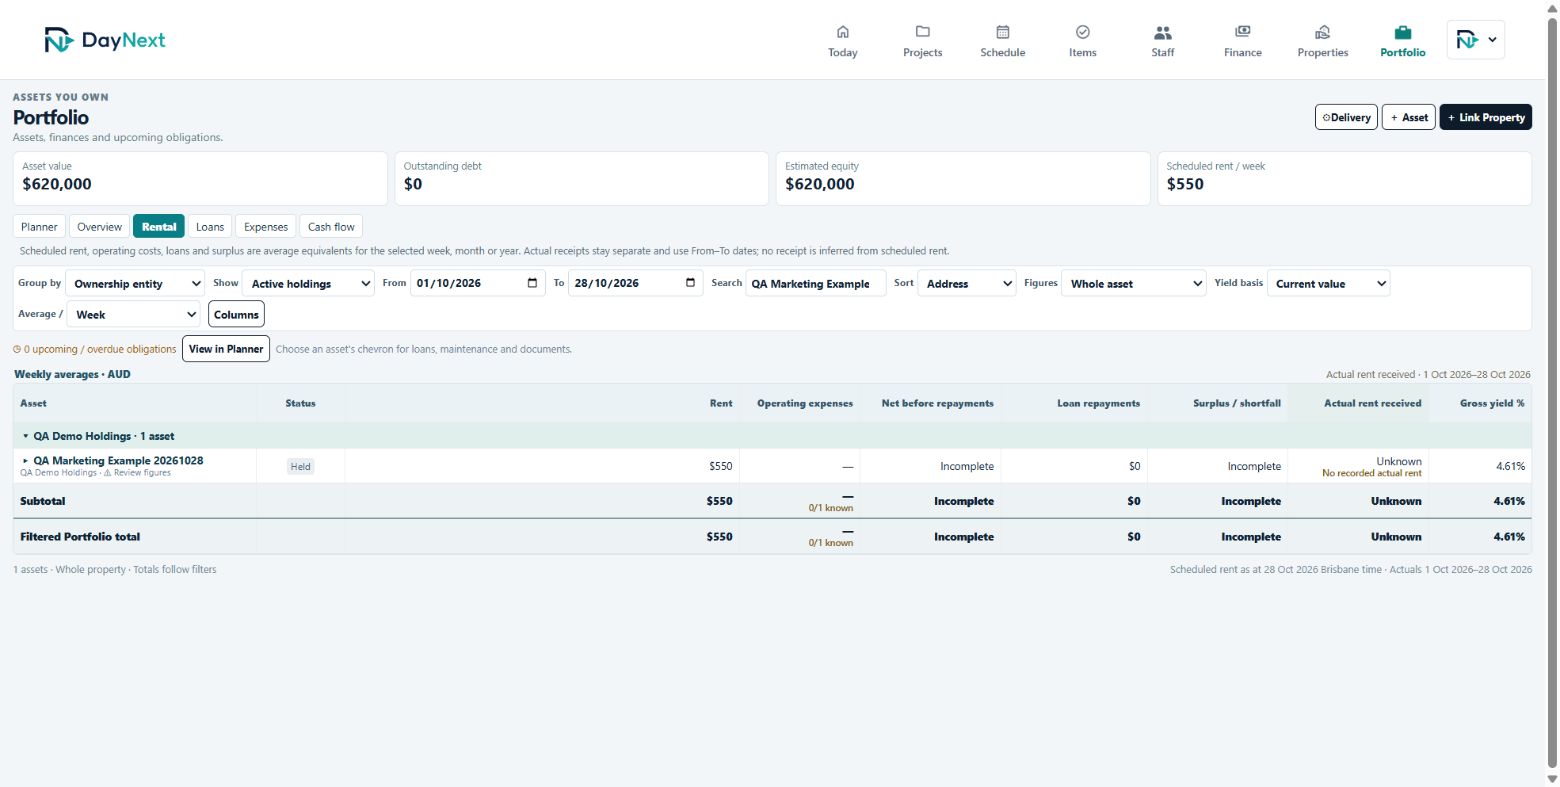The height and width of the screenshot is (787, 1560).
Task: Click the From date field 01/10/2026
Action: [x=478, y=284]
